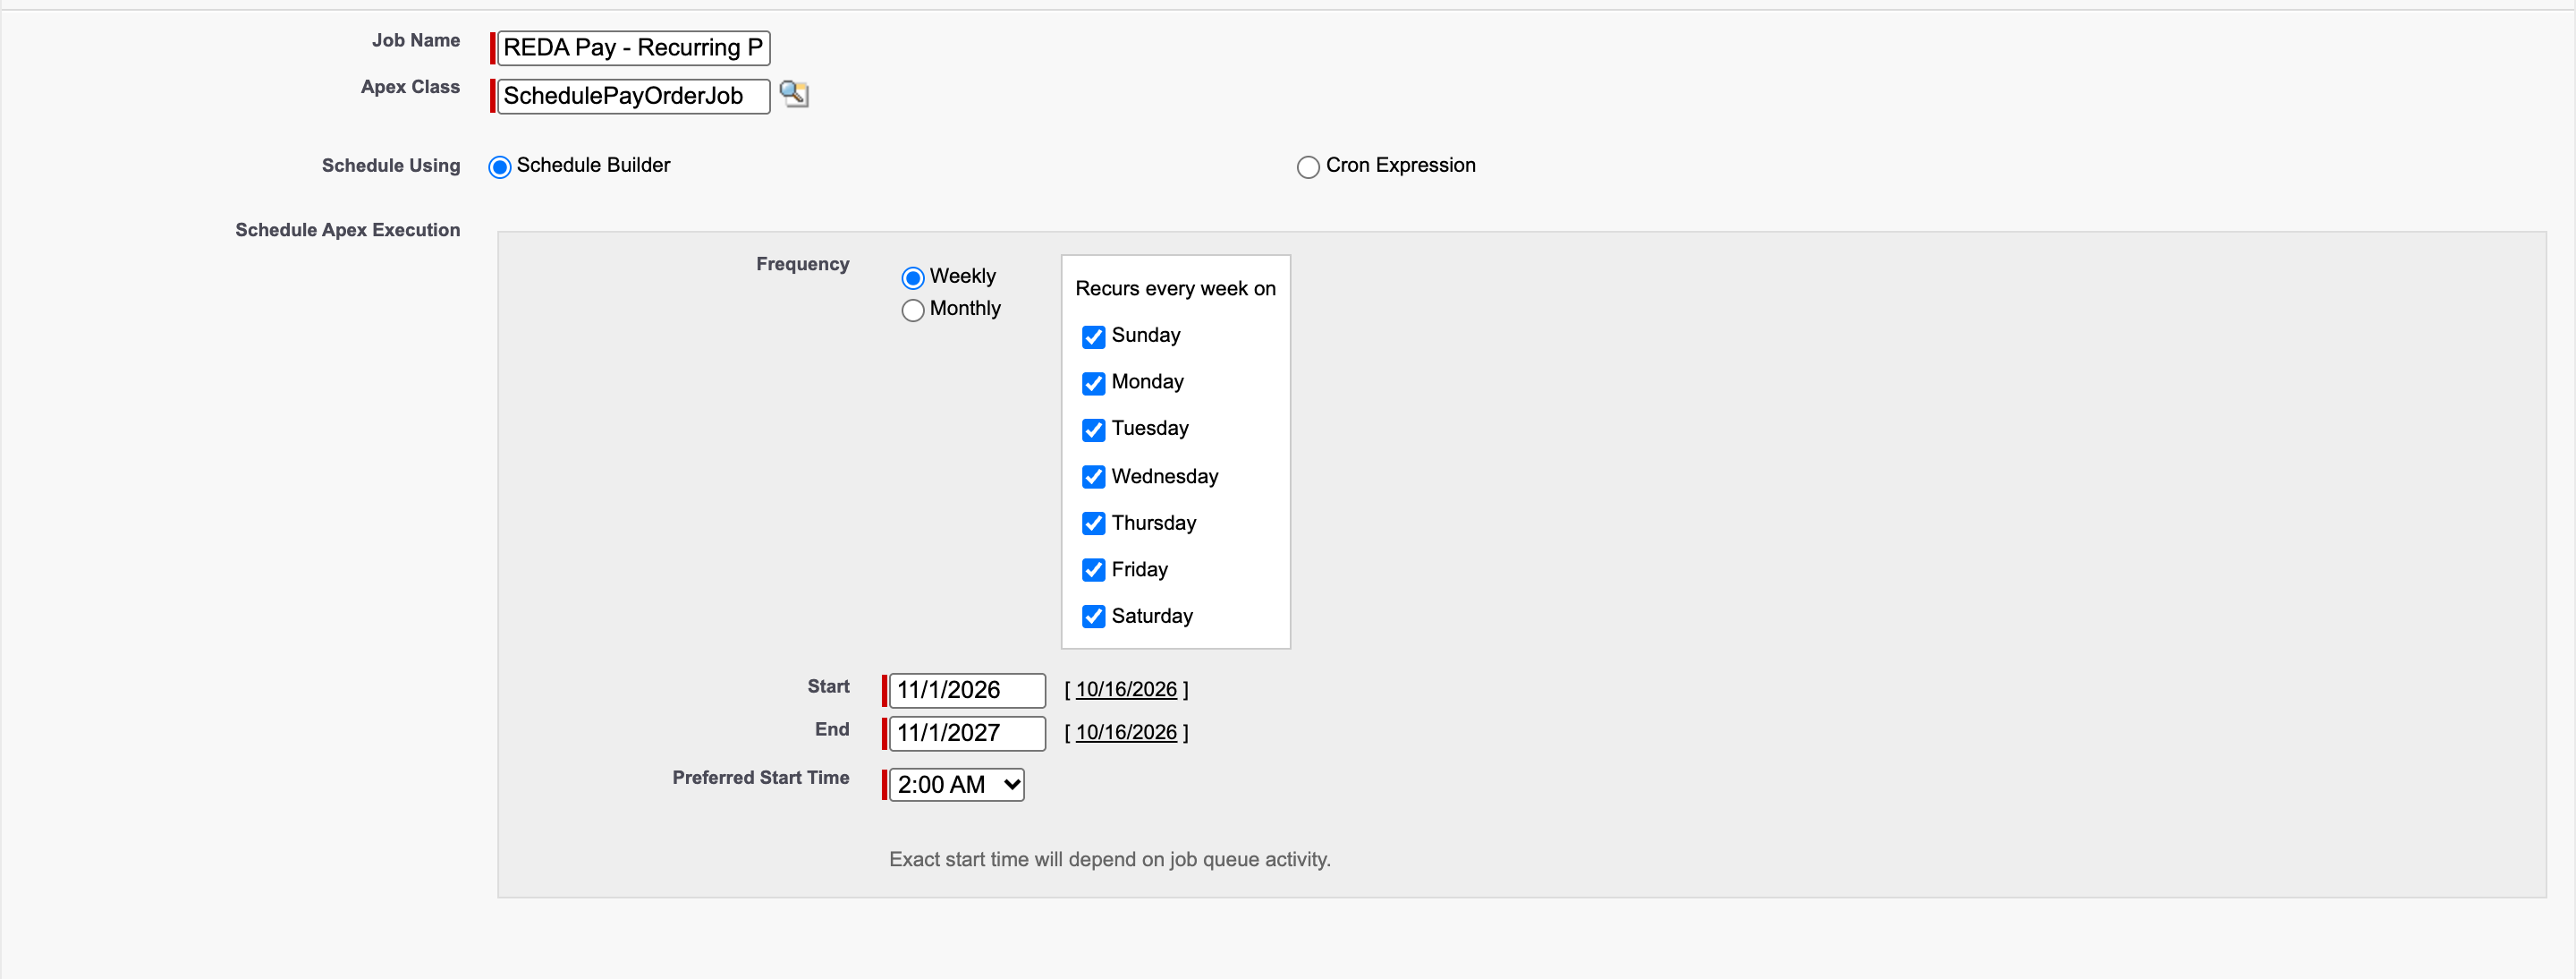Viewport: 2576px width, 979px height.
Task: Choose Monthly frequency
Action: (x=913, y=310)
